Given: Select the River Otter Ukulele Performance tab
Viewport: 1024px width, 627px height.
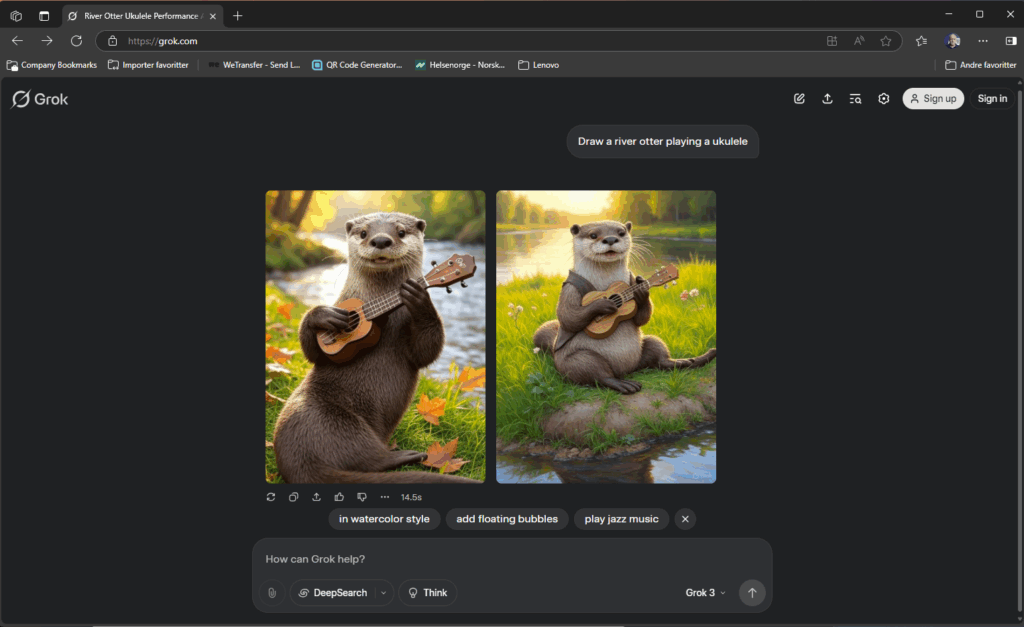Looking at the screenshot, I should click(140, 16).
